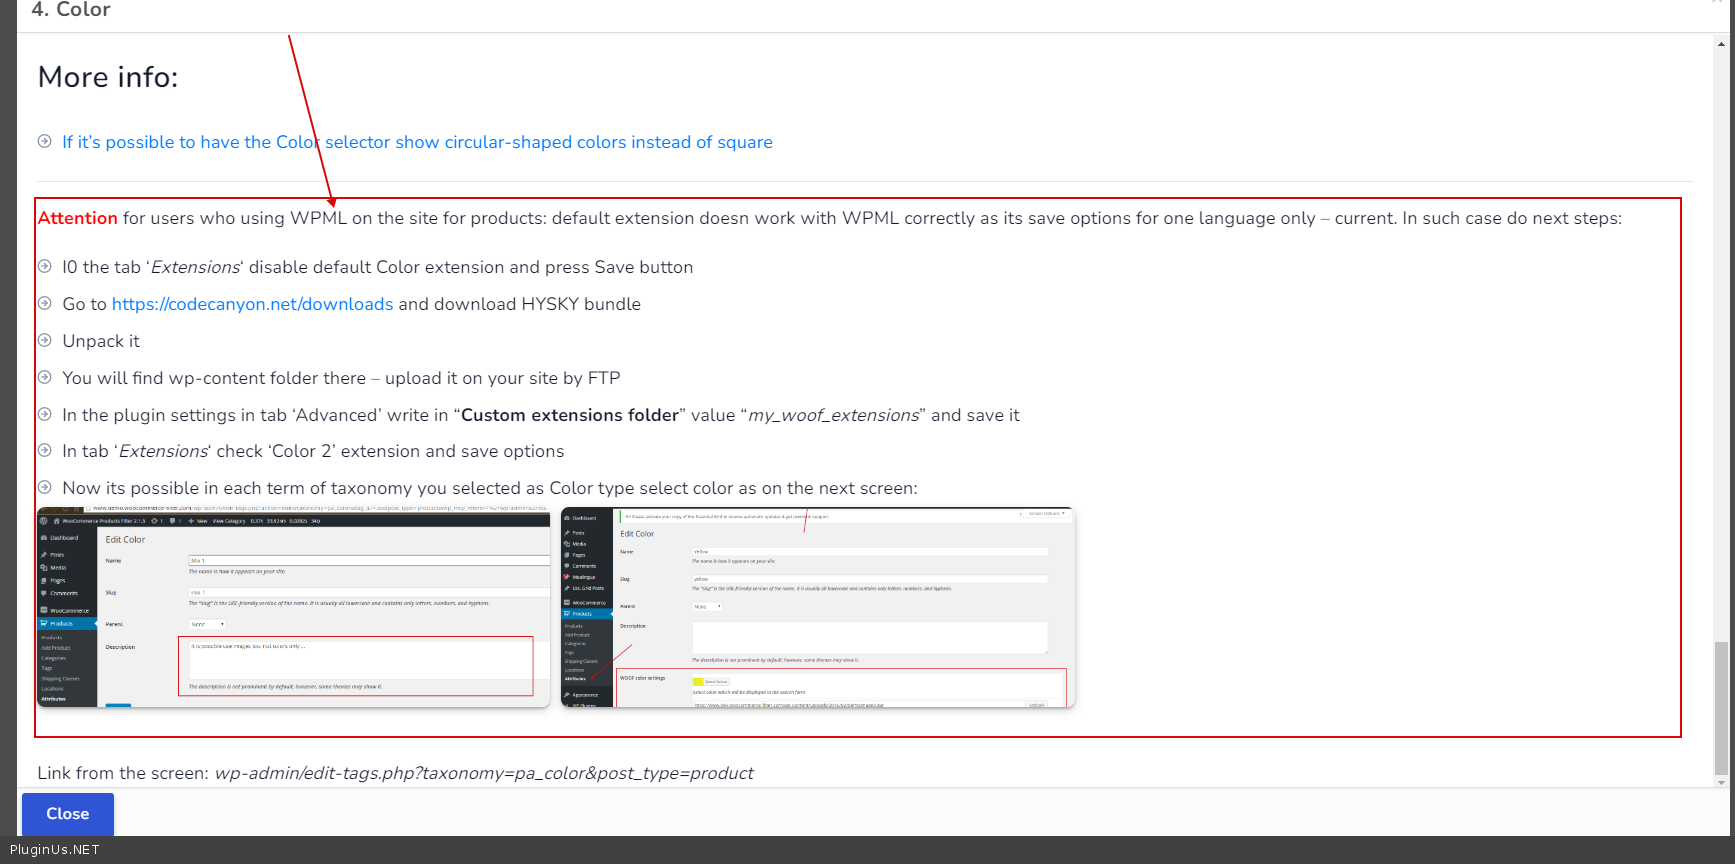Click bullet icon next to 'Unpack it'

coord(44,340)
